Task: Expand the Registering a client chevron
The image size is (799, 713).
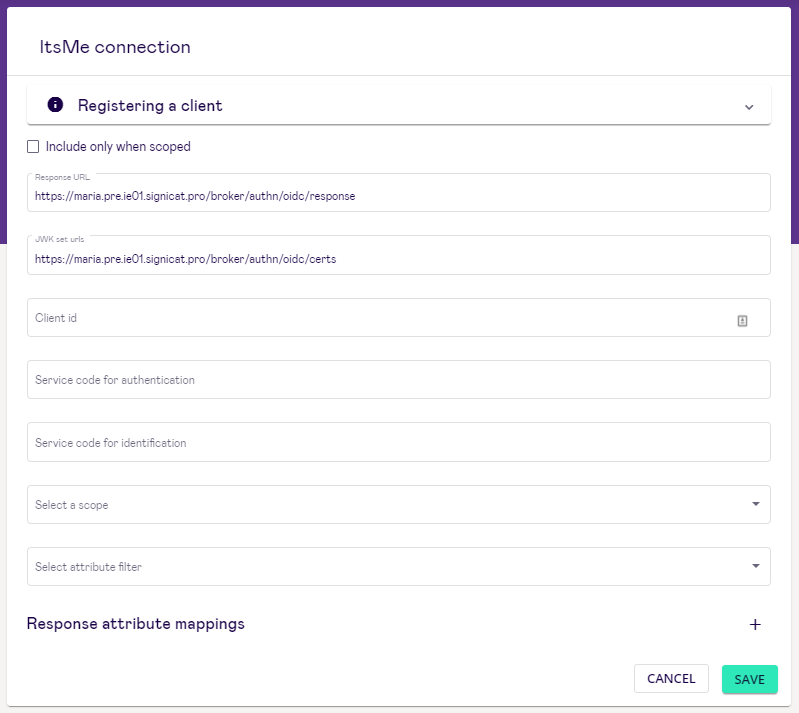Action: click(749, 107)
